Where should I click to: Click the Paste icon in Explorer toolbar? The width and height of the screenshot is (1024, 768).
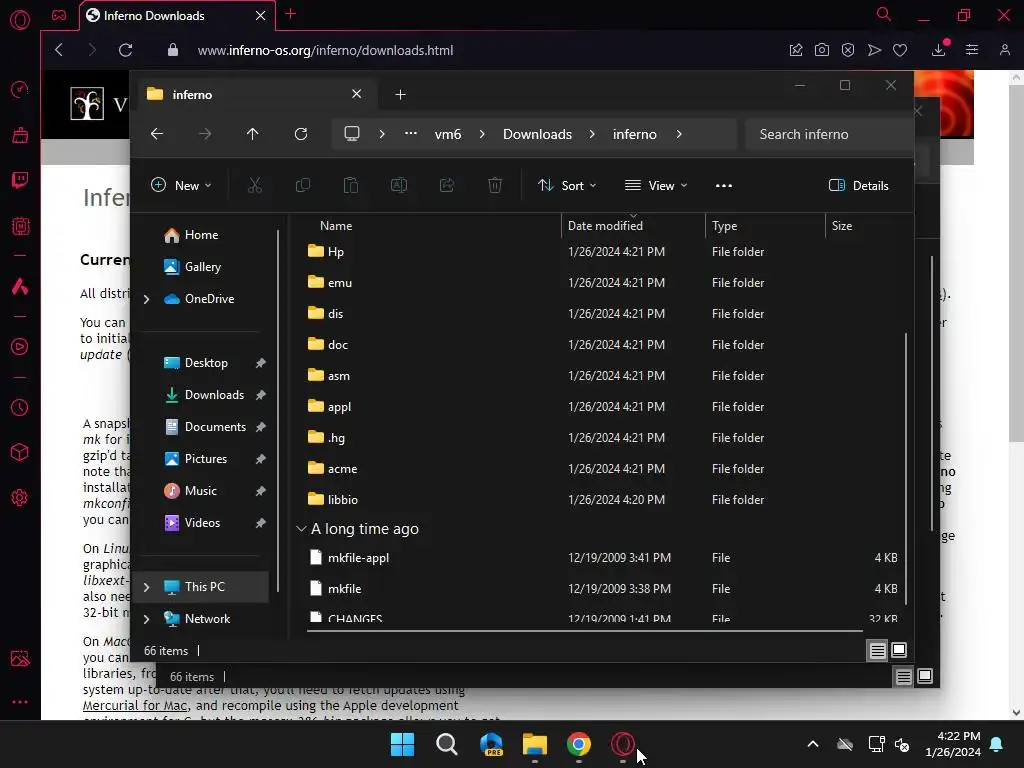click(351, 185)
